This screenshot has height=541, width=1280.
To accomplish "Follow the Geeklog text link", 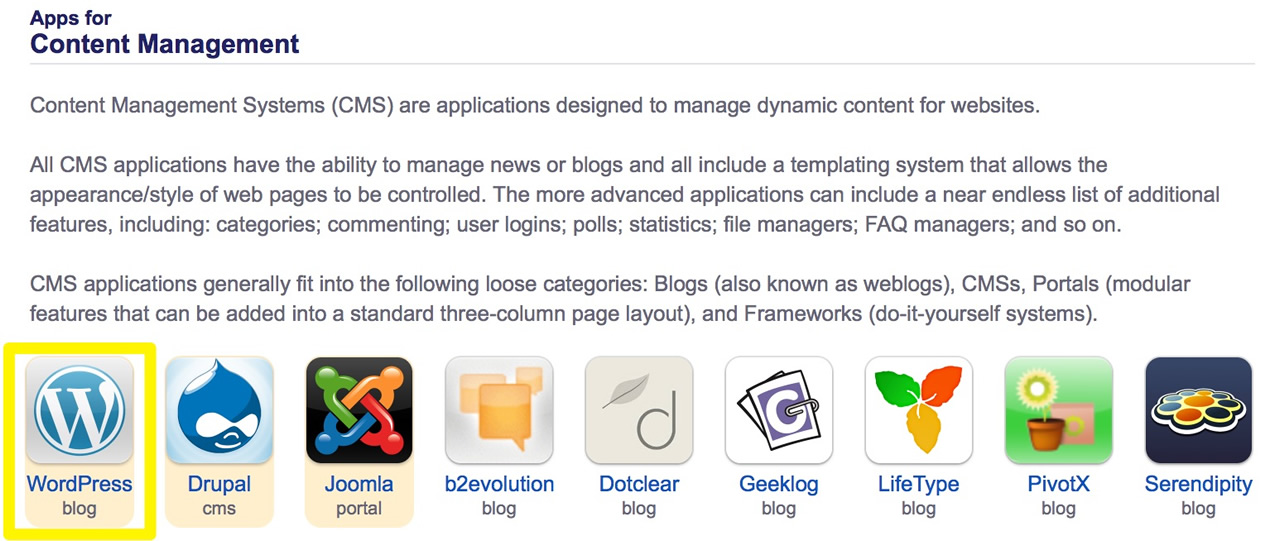I will tap(779, 485).
